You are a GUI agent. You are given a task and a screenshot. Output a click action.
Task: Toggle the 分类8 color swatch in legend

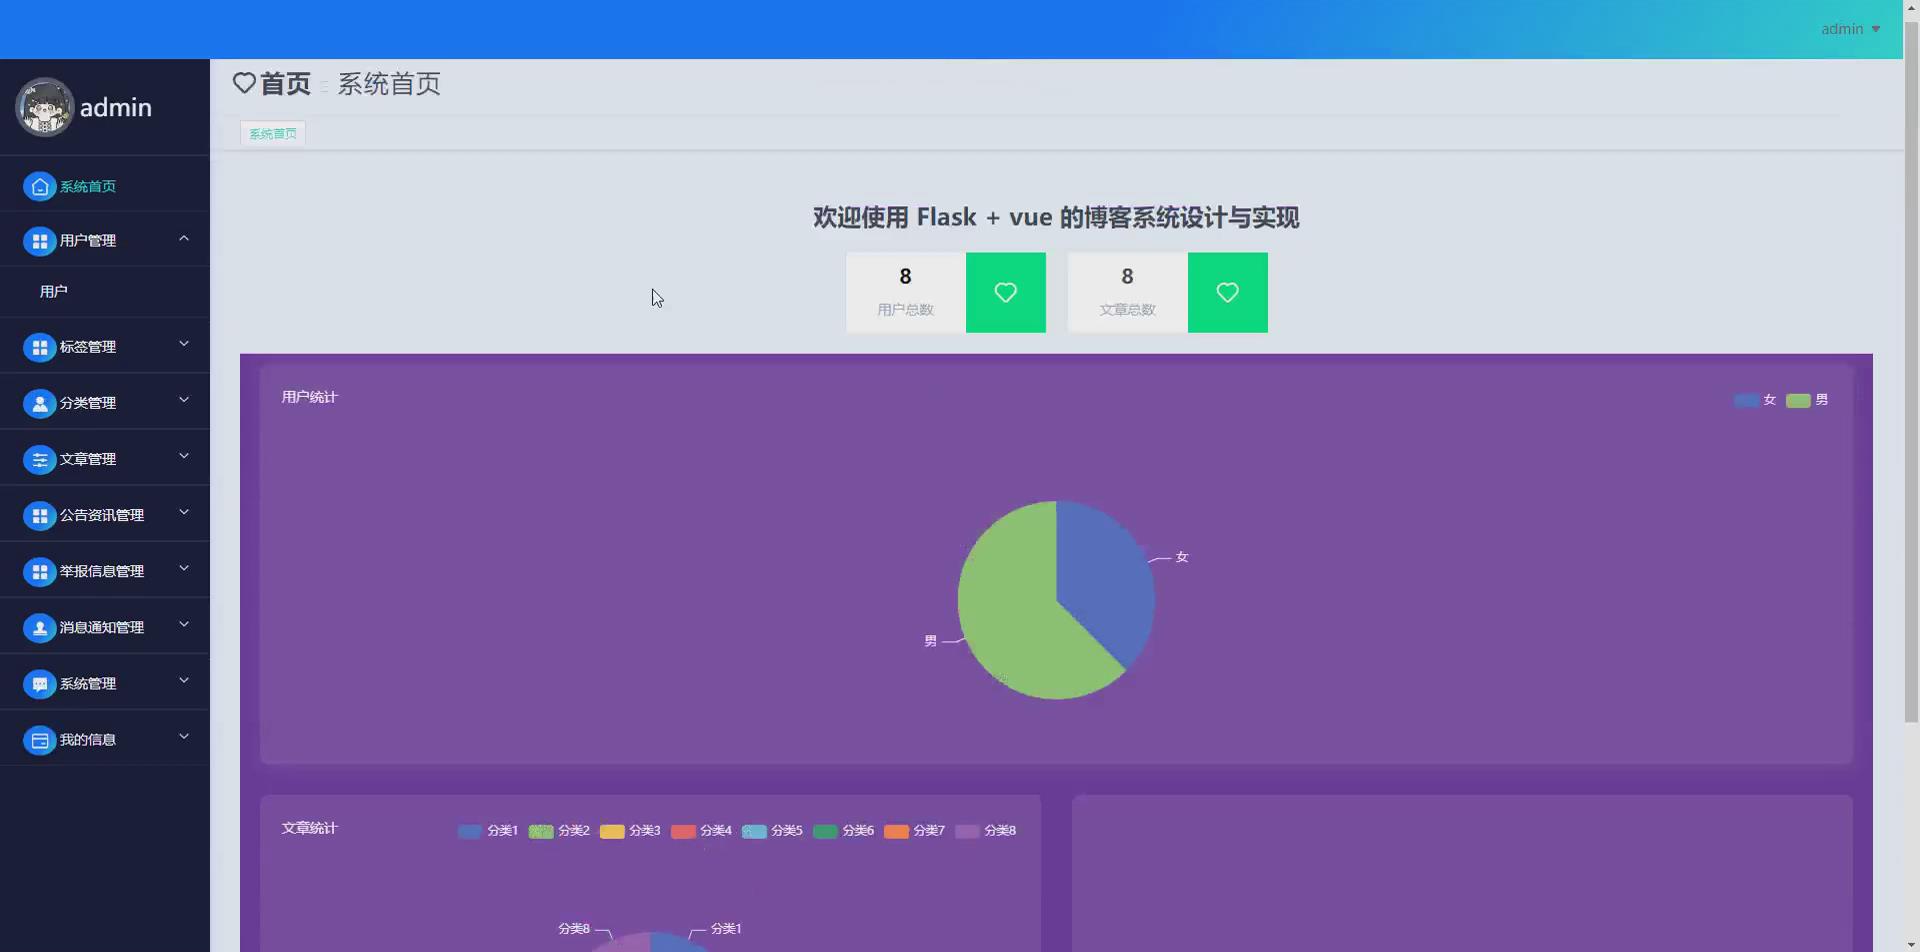pyautogui.click(x=965, y=830)
